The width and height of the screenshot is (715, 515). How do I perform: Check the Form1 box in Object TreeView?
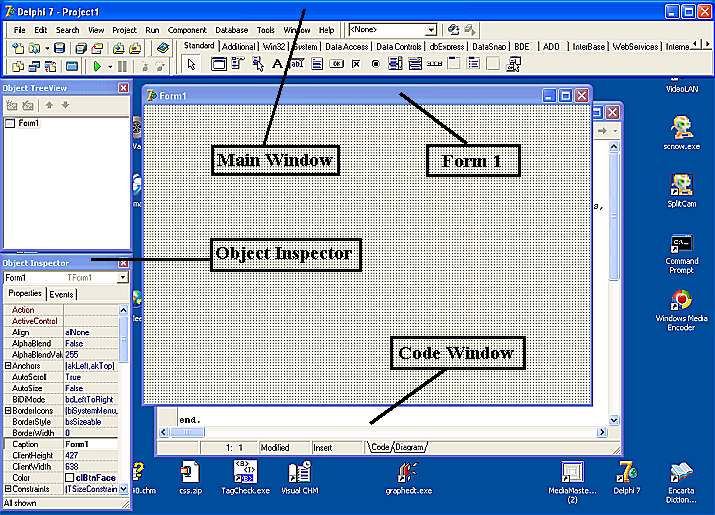pos(10,123)
